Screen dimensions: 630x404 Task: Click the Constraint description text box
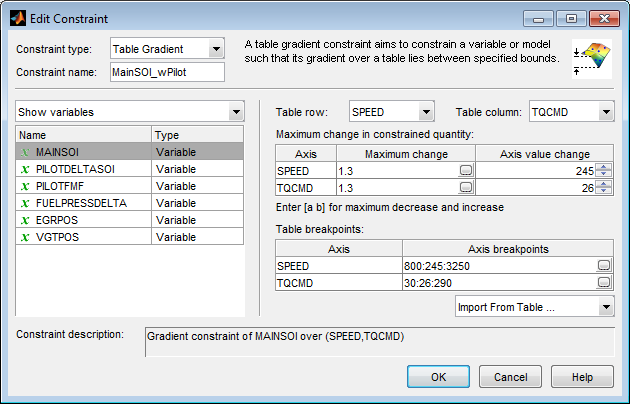(380, 342)
